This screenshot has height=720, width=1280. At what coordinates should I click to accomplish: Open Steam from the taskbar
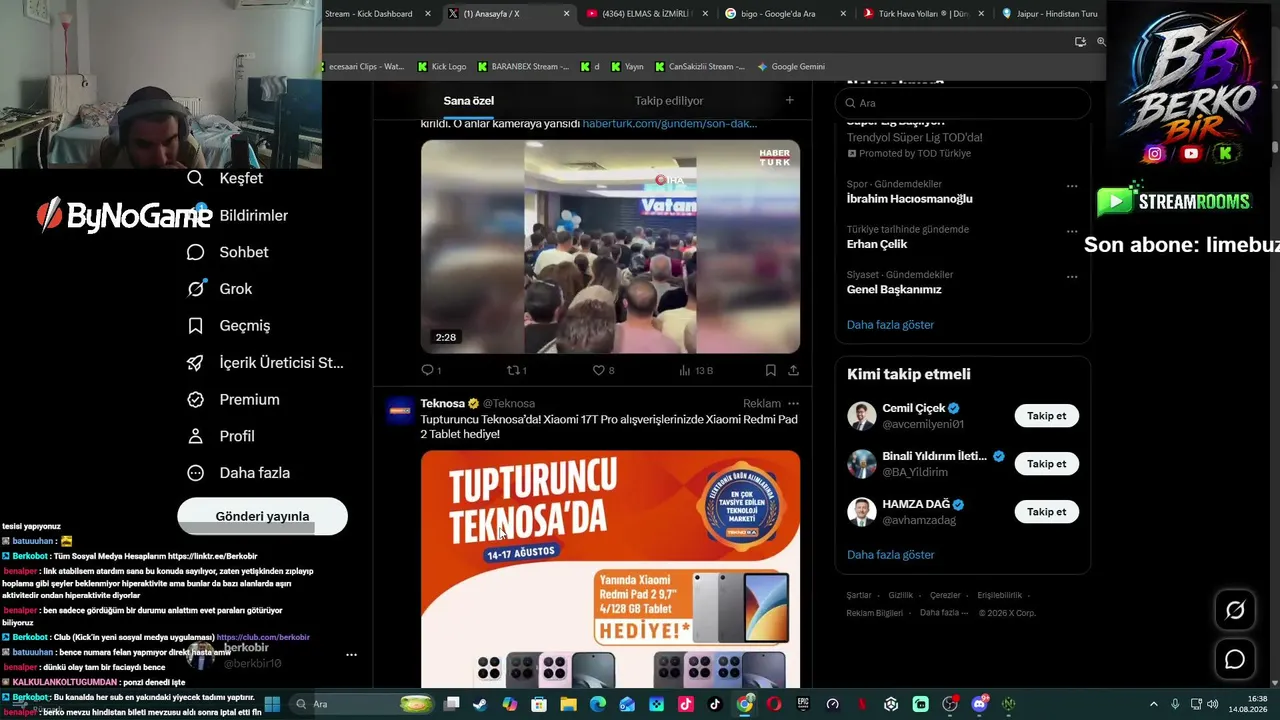pos(480,704)
